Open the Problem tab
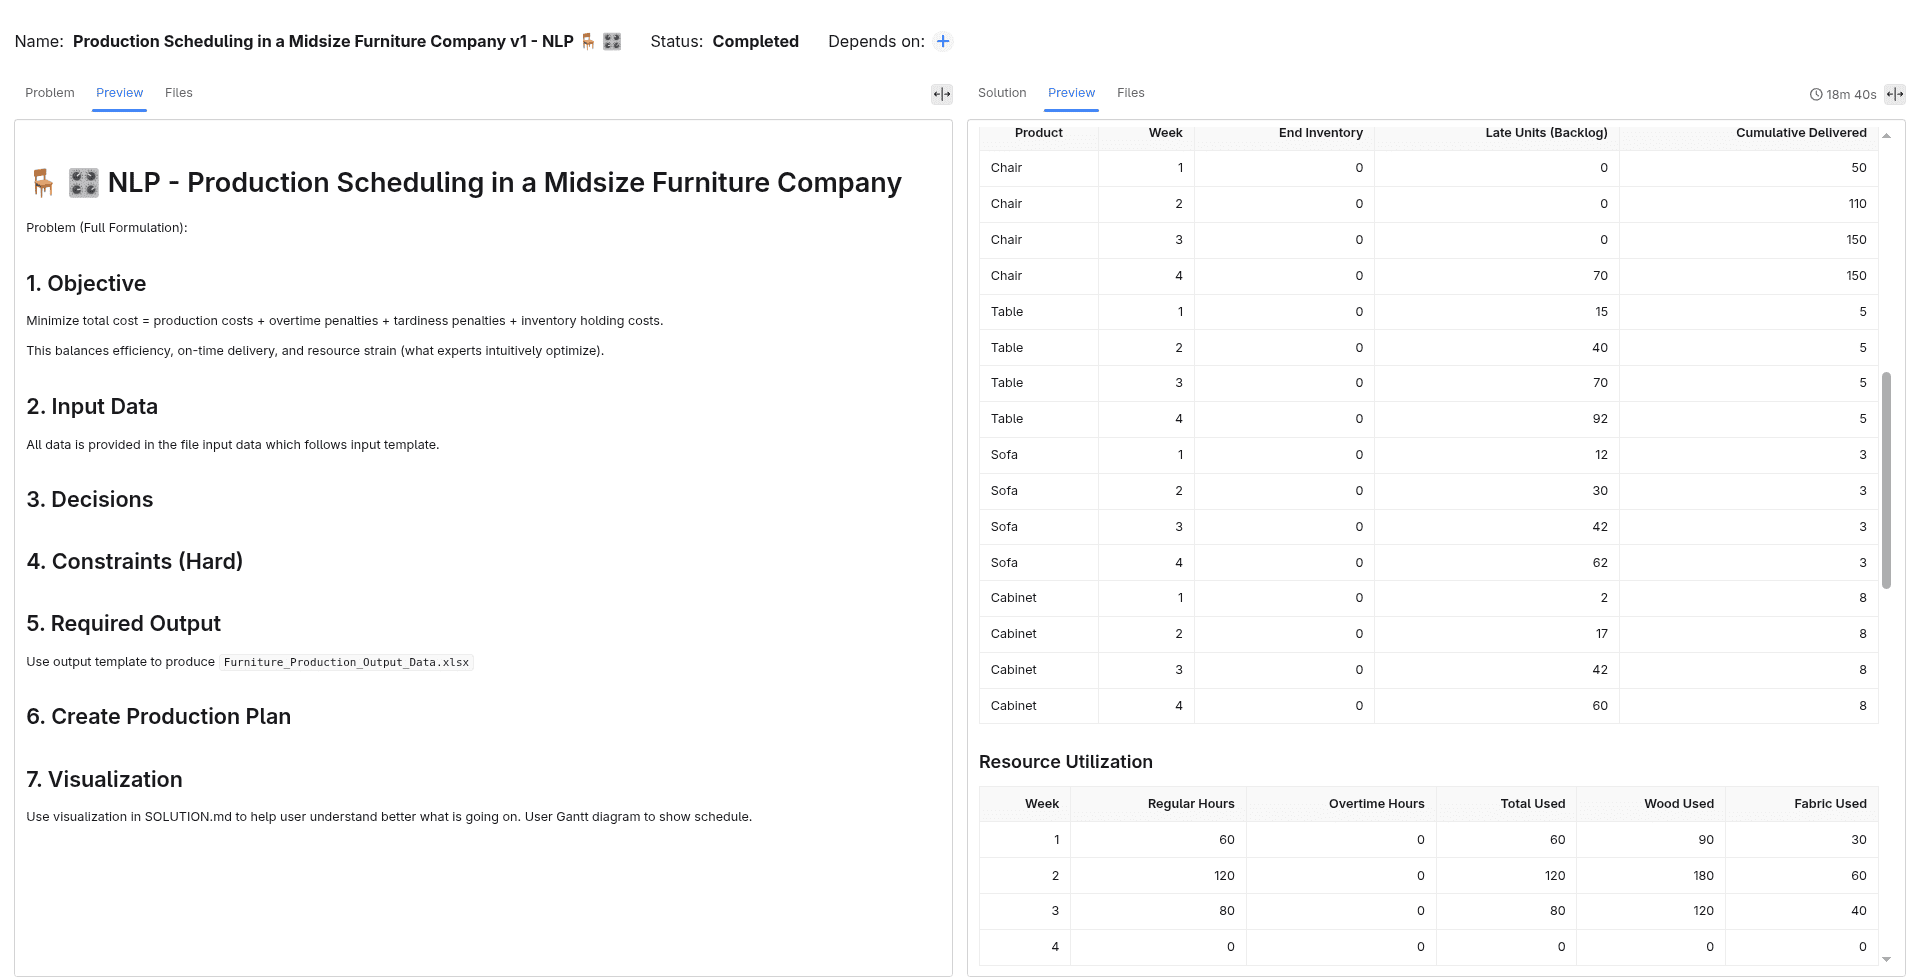1920x978 pixels. coord(50,93)
